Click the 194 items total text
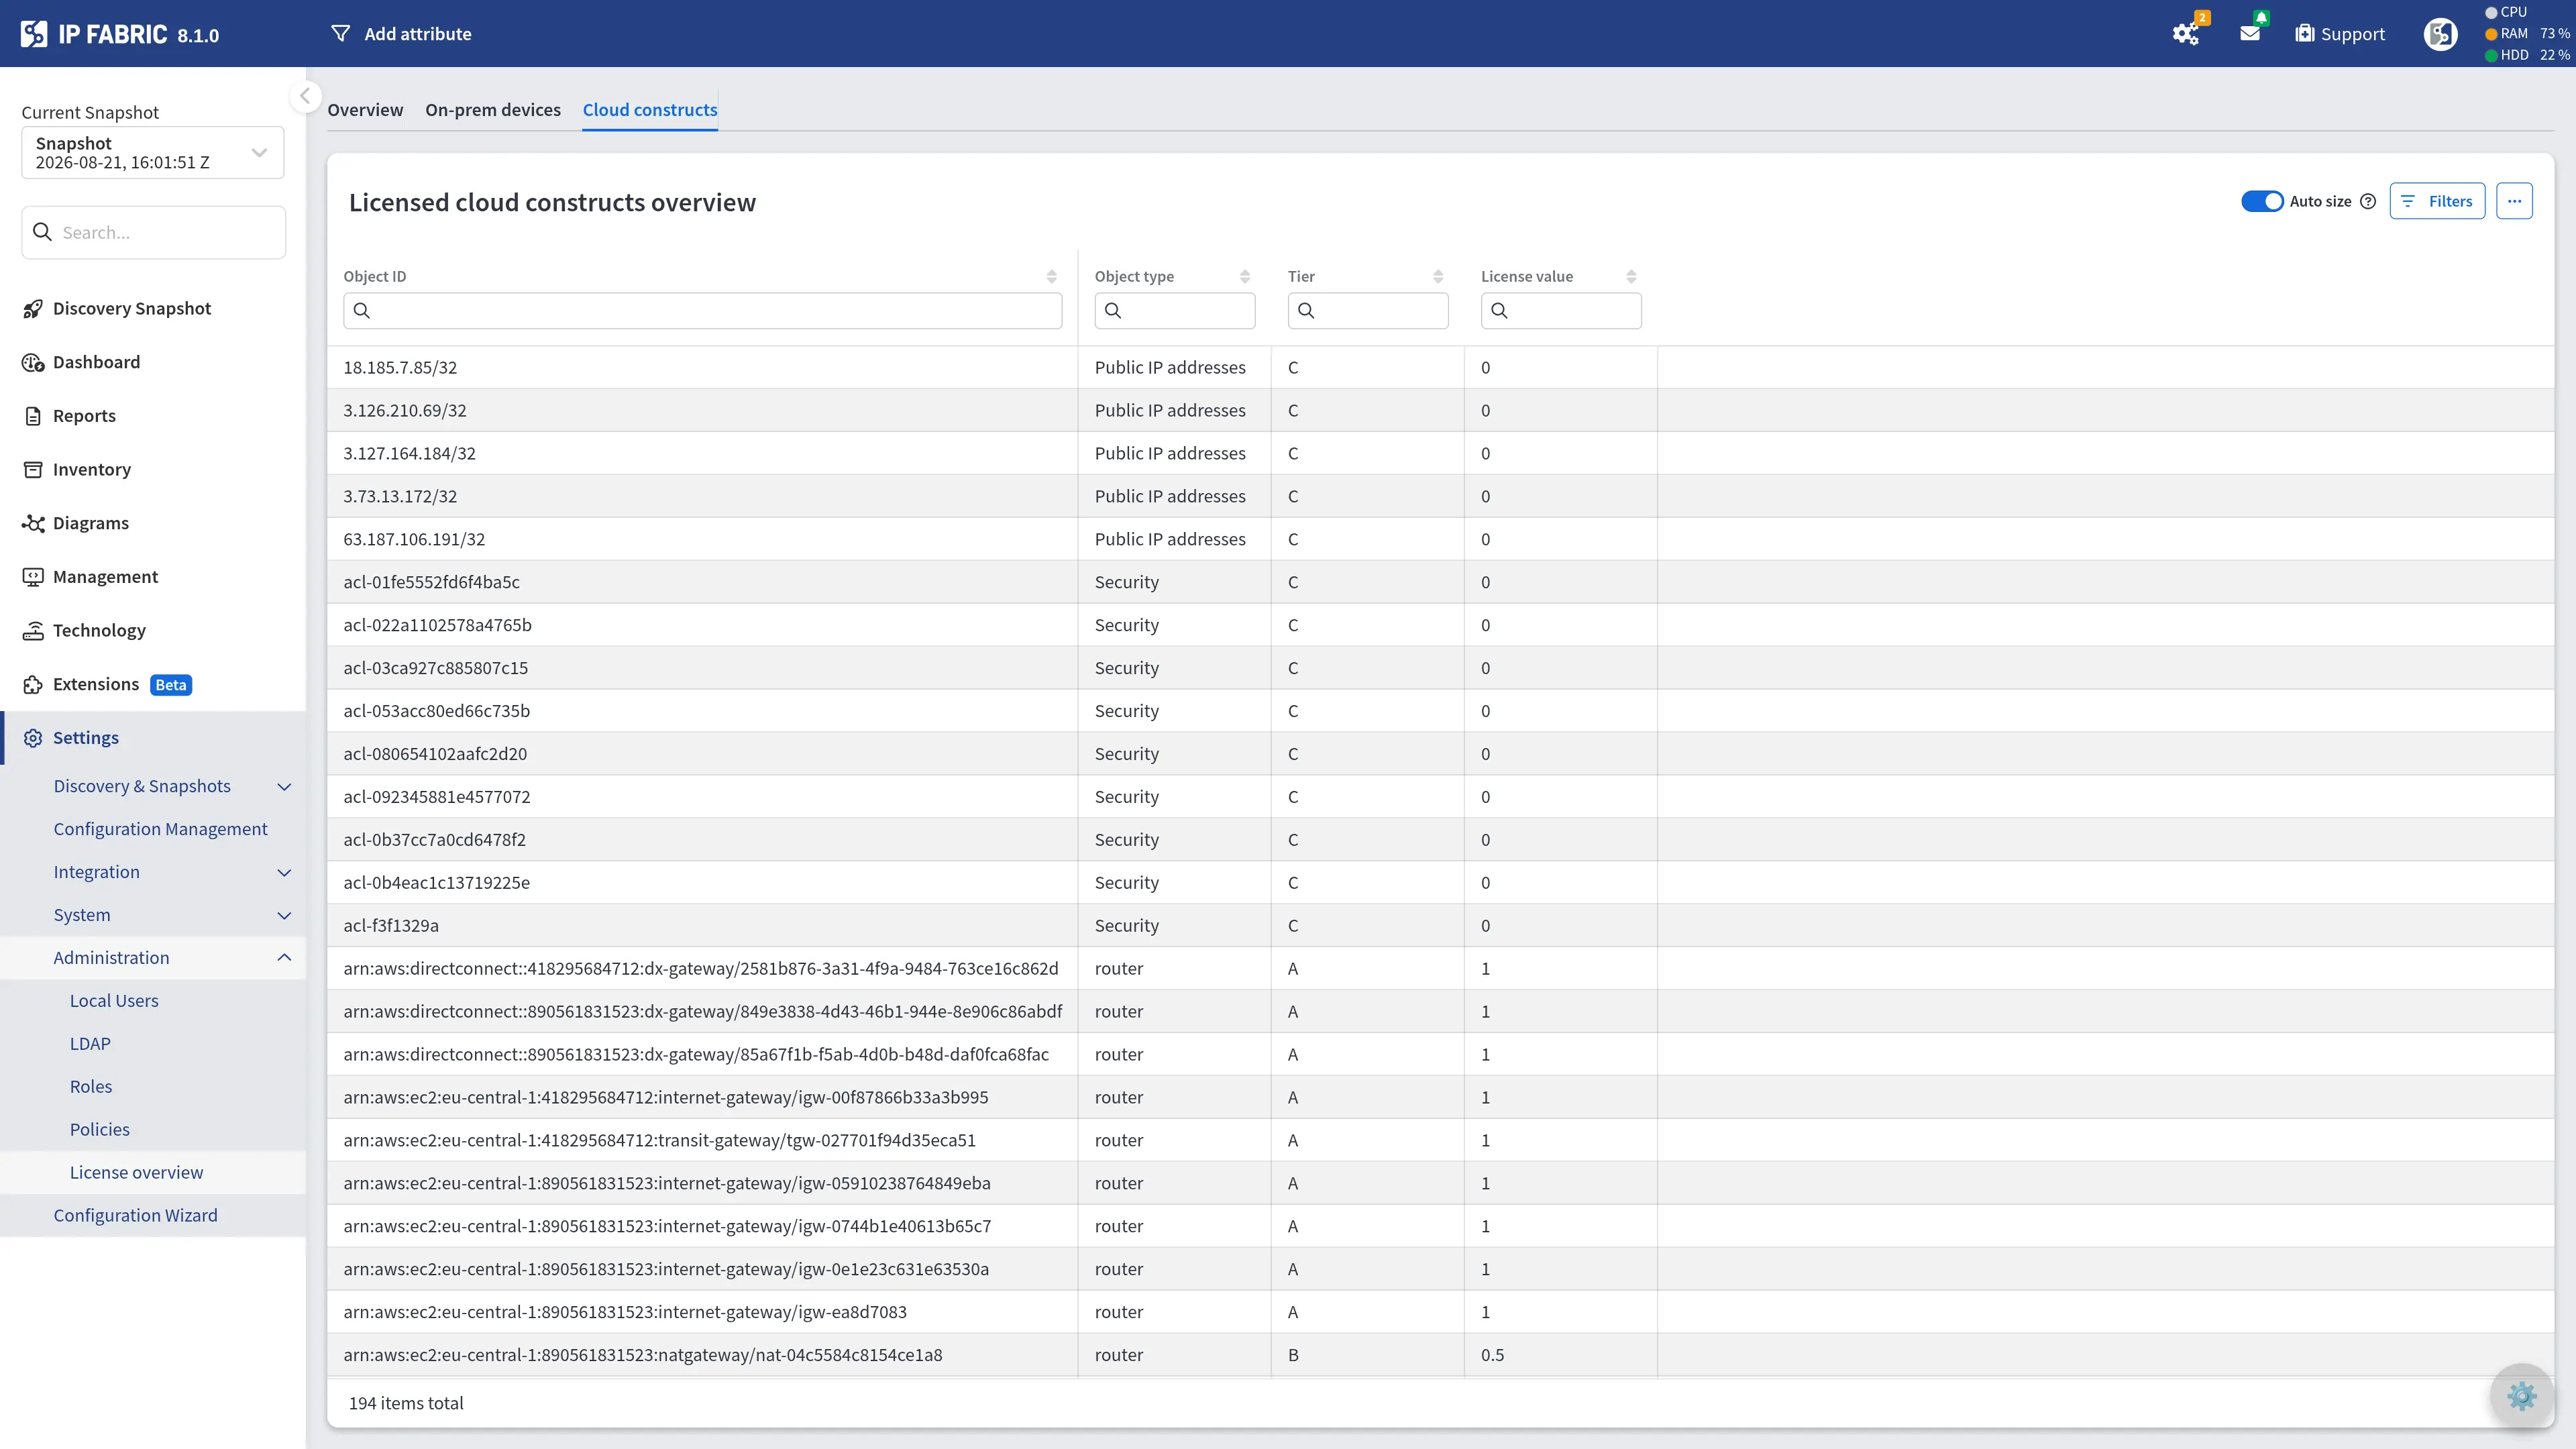 [406, 1403]
